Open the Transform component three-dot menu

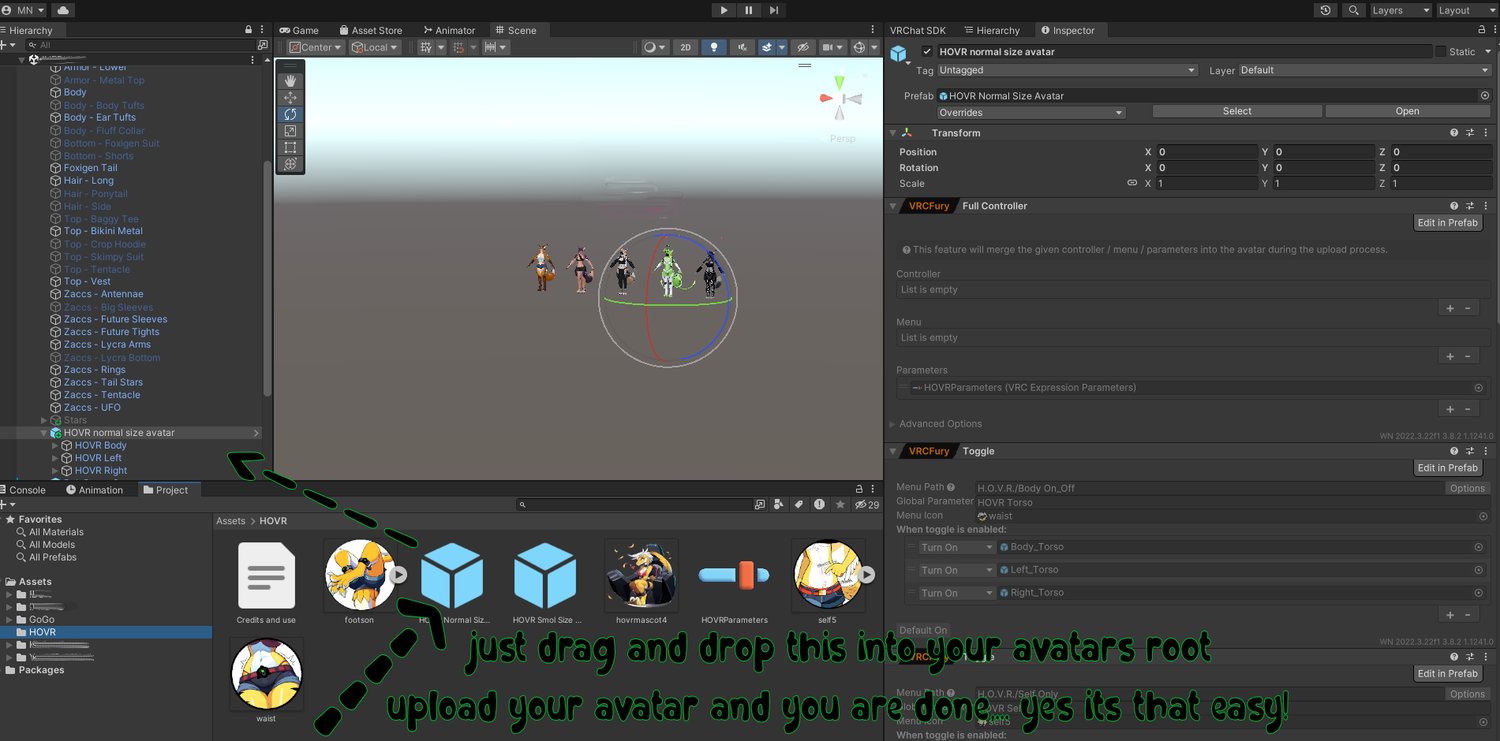click(1486, 133)
